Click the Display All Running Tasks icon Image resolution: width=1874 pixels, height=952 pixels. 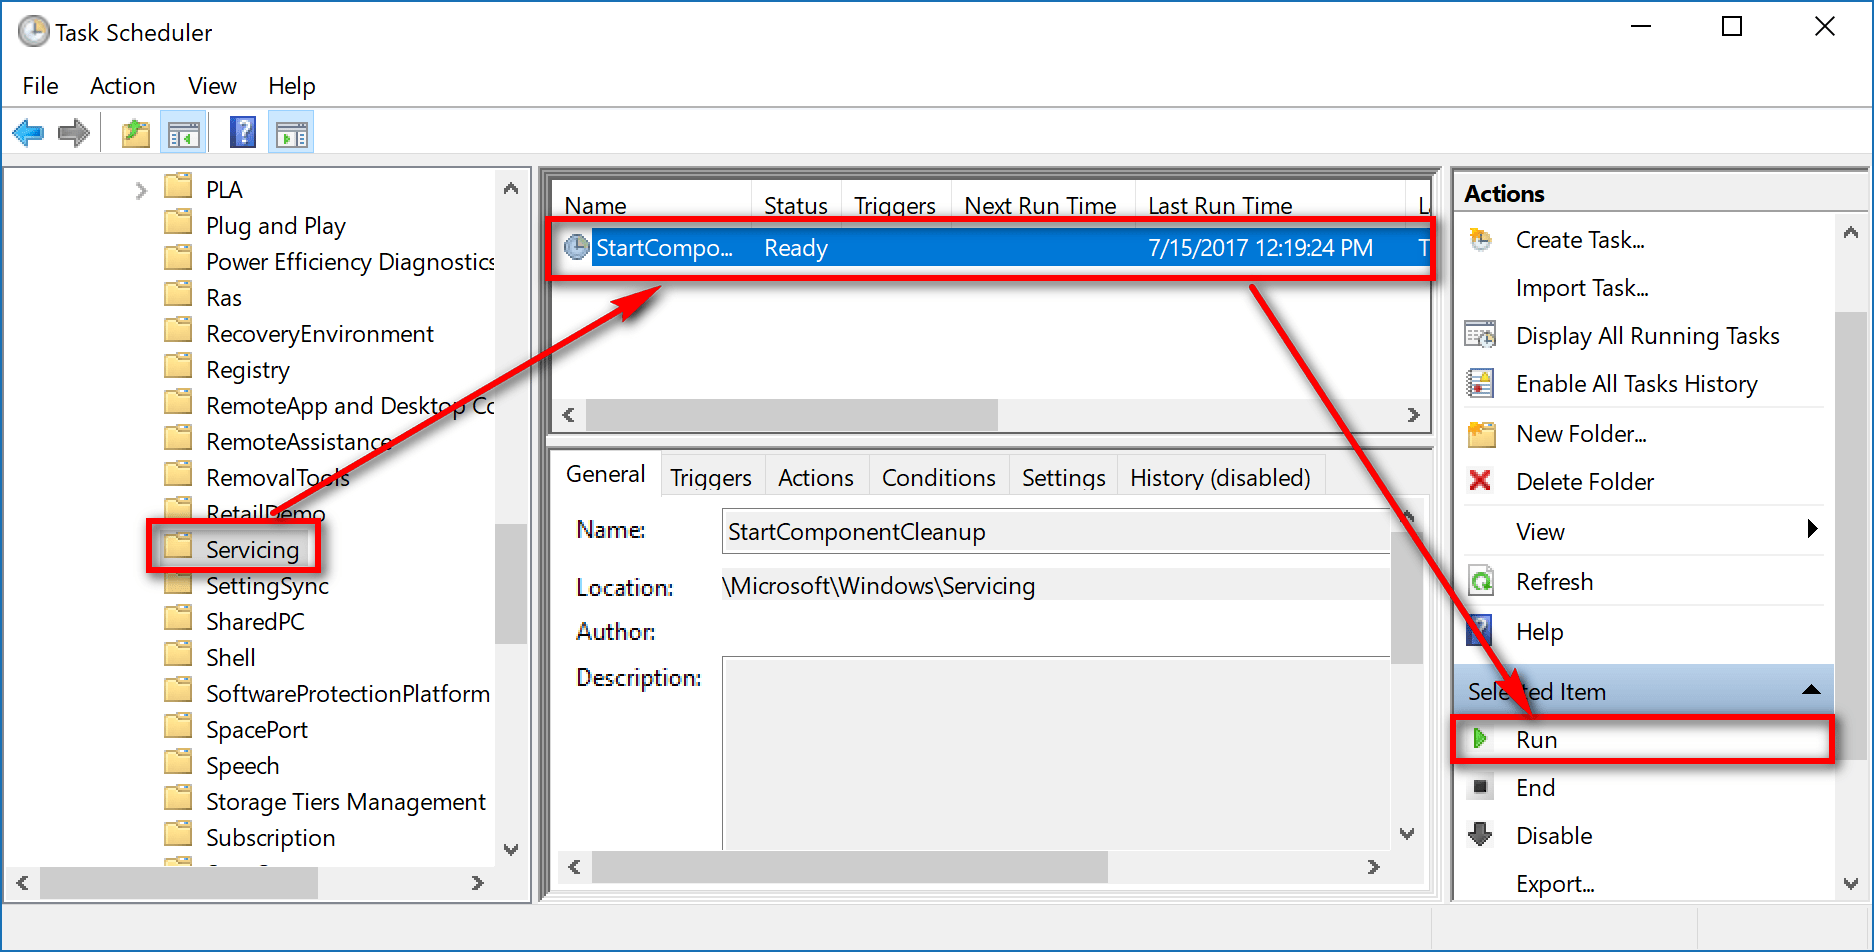(1480, 334)
